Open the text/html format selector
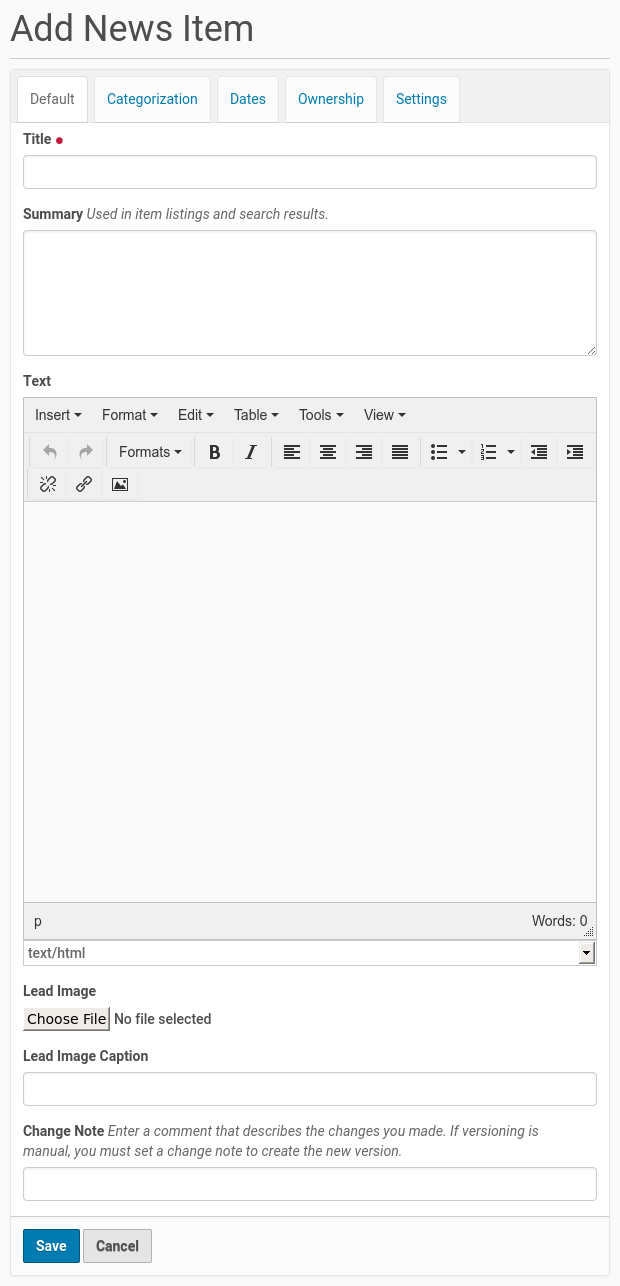This screenshot has height=1286, width=620. (309, 953)
